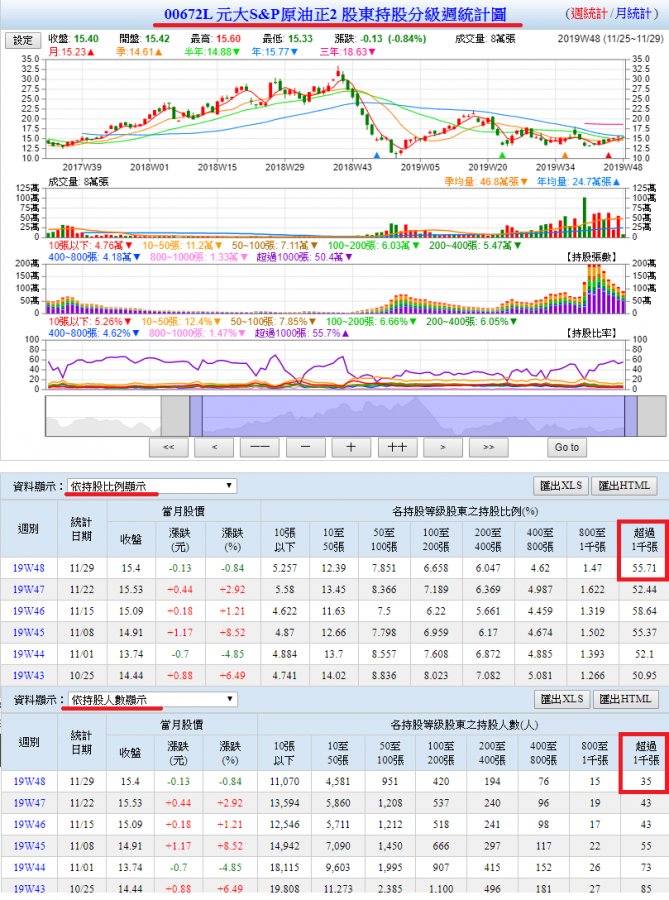Open week 19W47 in holder count table
Screen dimensions: 669x900
pyautogui.click(x=29, y=803)
